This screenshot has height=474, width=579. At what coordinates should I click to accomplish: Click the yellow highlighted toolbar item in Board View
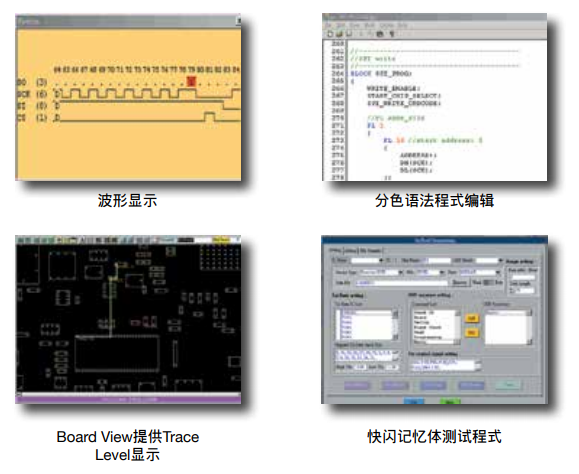pos(221,240)
